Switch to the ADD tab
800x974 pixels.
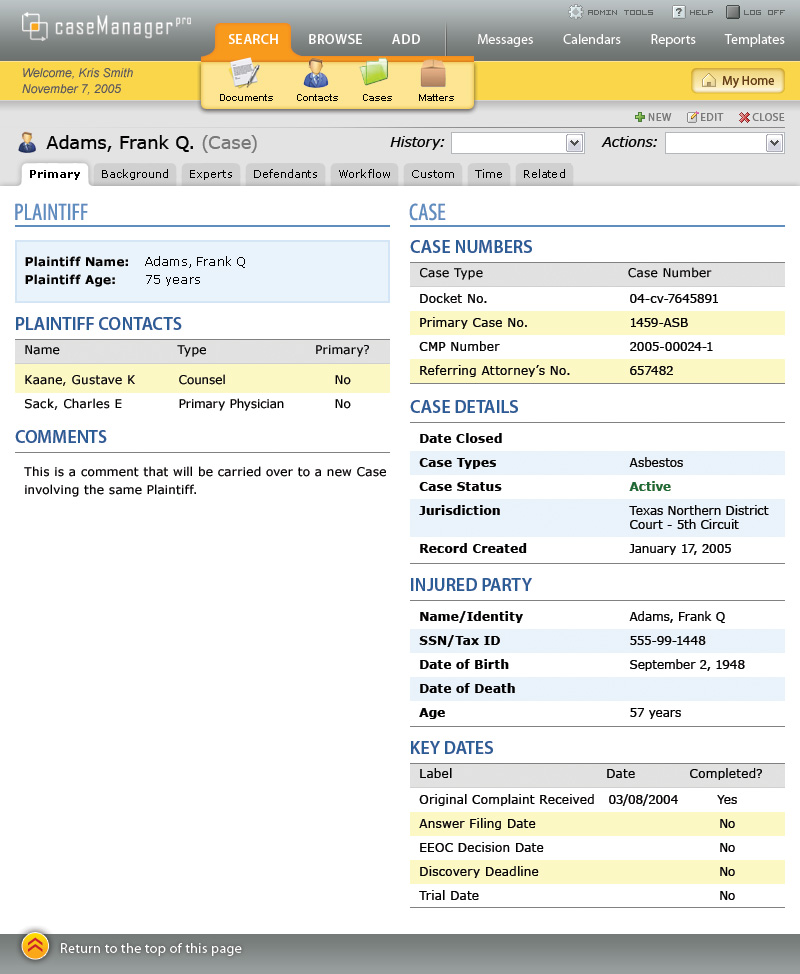pyautogui.click(x=406, y=39)
